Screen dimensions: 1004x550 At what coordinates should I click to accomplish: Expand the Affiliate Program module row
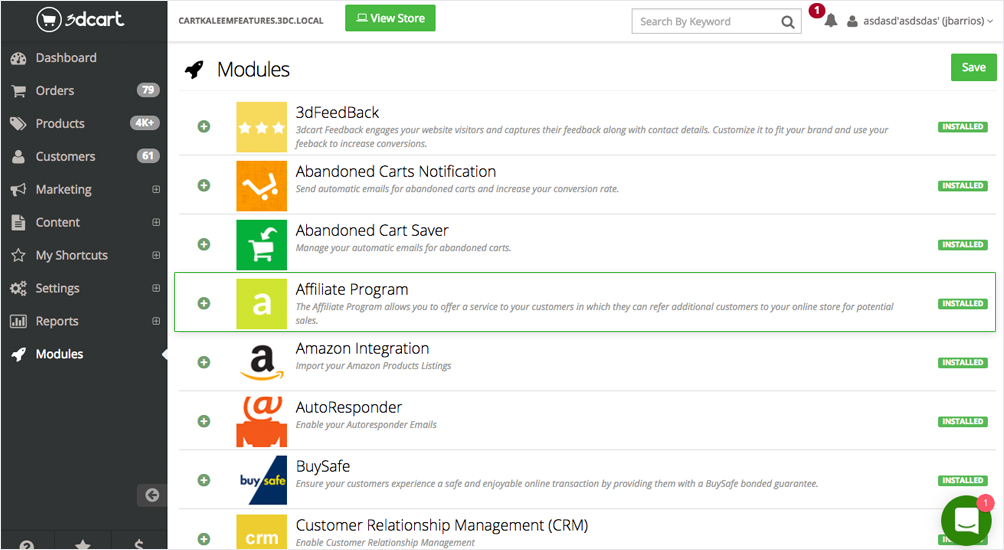[x=204, y=303]
